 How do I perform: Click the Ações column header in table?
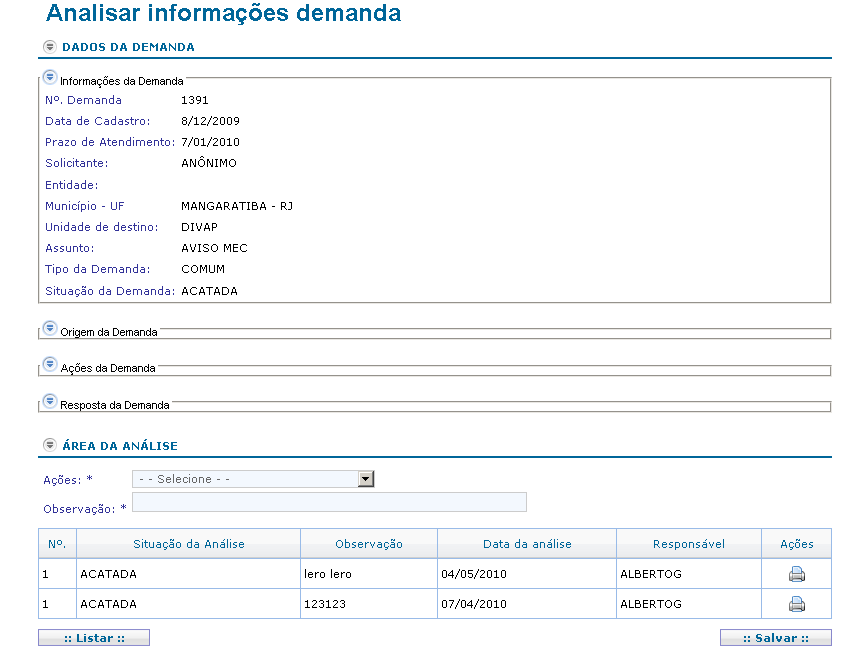click(x=796, y=544)
